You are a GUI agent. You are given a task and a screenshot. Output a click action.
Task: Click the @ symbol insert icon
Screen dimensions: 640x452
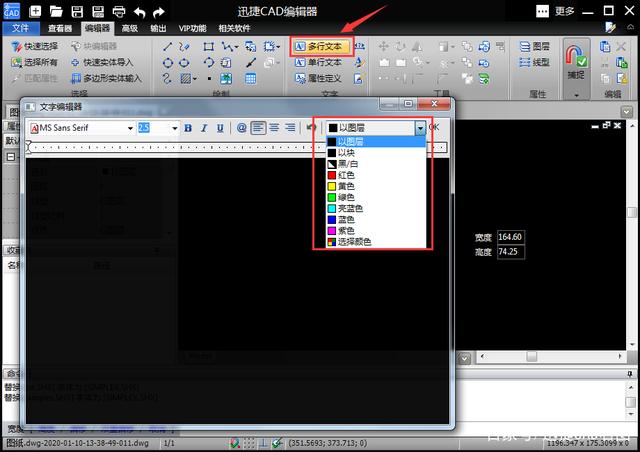pyautogui.click(x=242, y=128)
